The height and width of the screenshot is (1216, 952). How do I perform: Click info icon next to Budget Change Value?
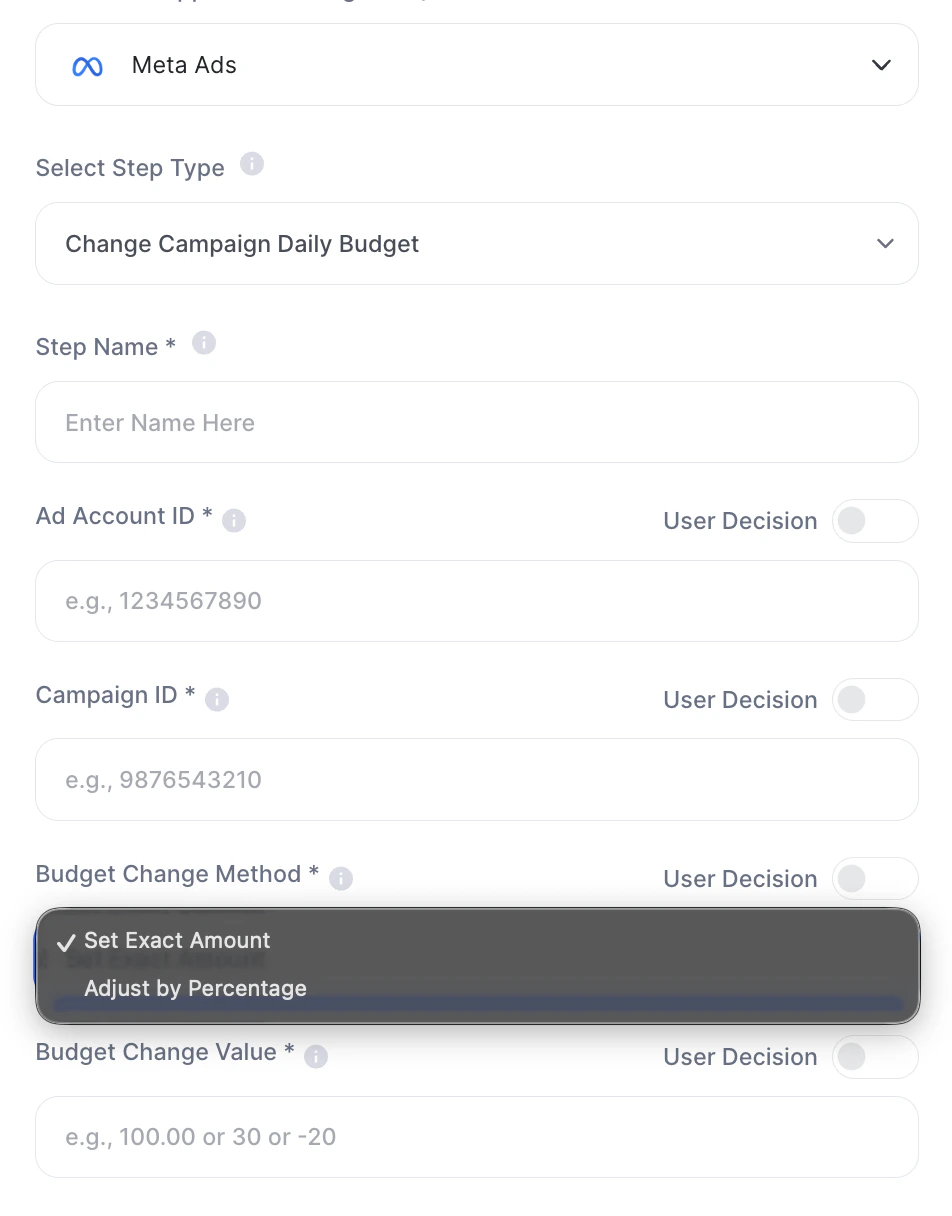(x=316, y=1056)
